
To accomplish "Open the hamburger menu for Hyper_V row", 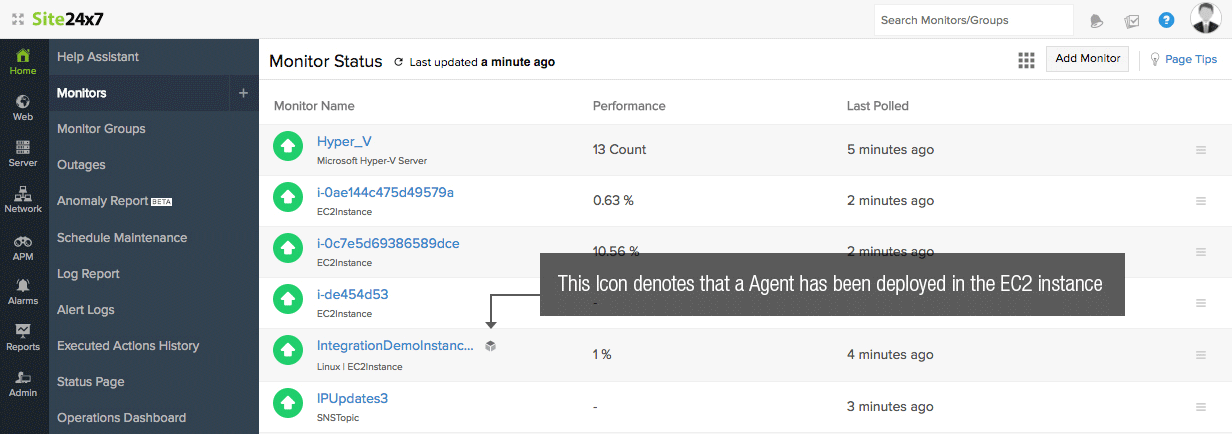I will [1201, 150].
